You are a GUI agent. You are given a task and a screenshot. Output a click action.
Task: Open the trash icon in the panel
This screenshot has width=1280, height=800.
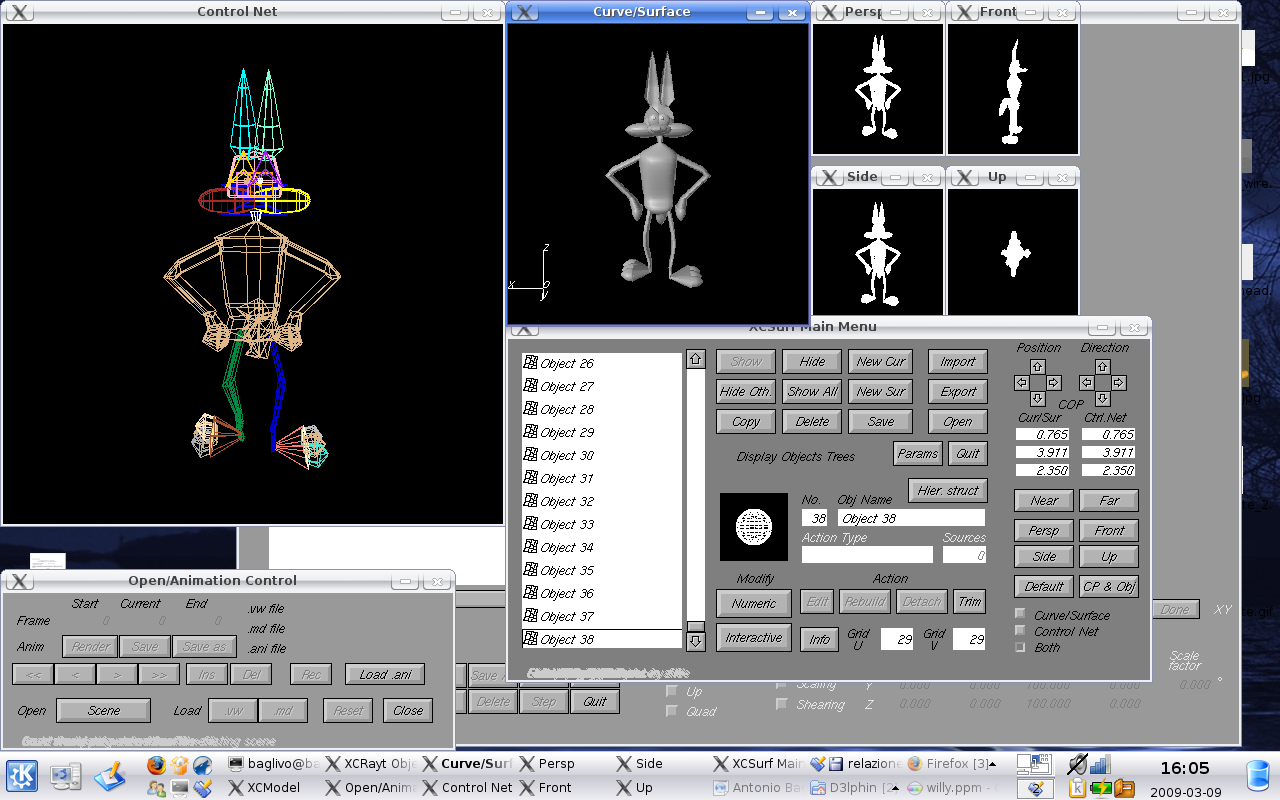tap(1259, 776)
